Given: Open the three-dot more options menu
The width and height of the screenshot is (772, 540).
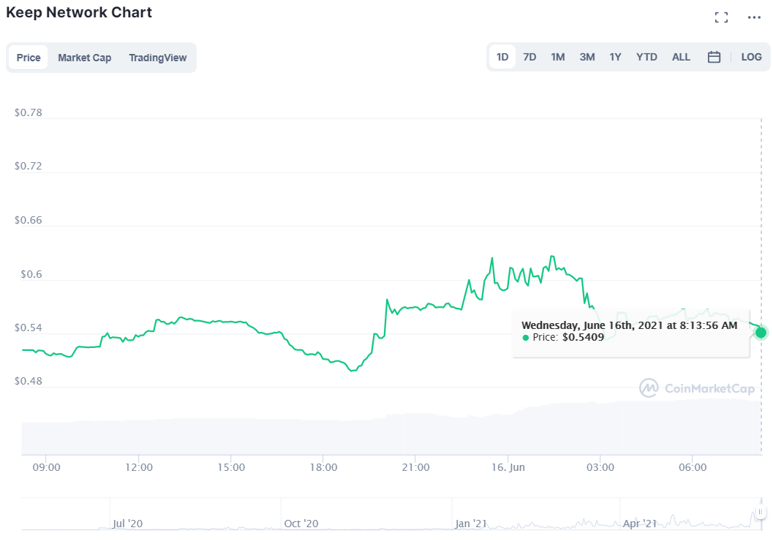Looking at the screenshot, I should [x=754, y=18].
